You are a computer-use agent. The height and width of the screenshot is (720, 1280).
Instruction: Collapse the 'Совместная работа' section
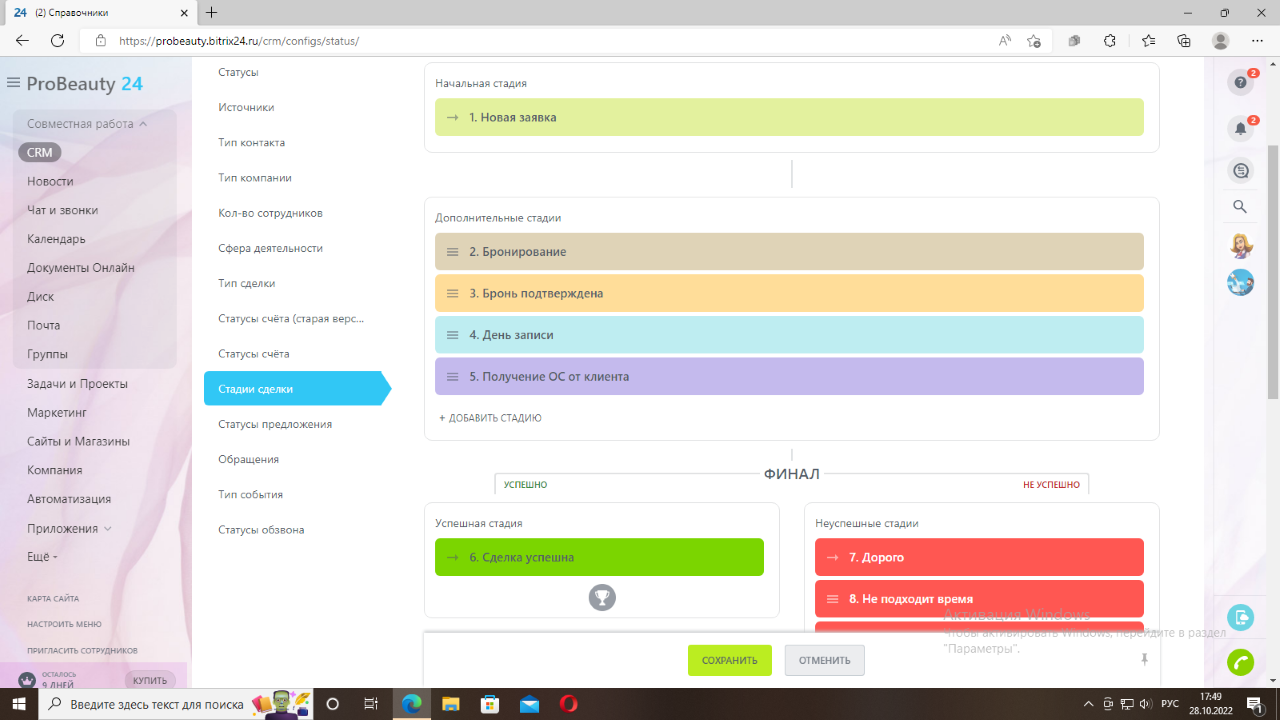[x=143, y=124]
